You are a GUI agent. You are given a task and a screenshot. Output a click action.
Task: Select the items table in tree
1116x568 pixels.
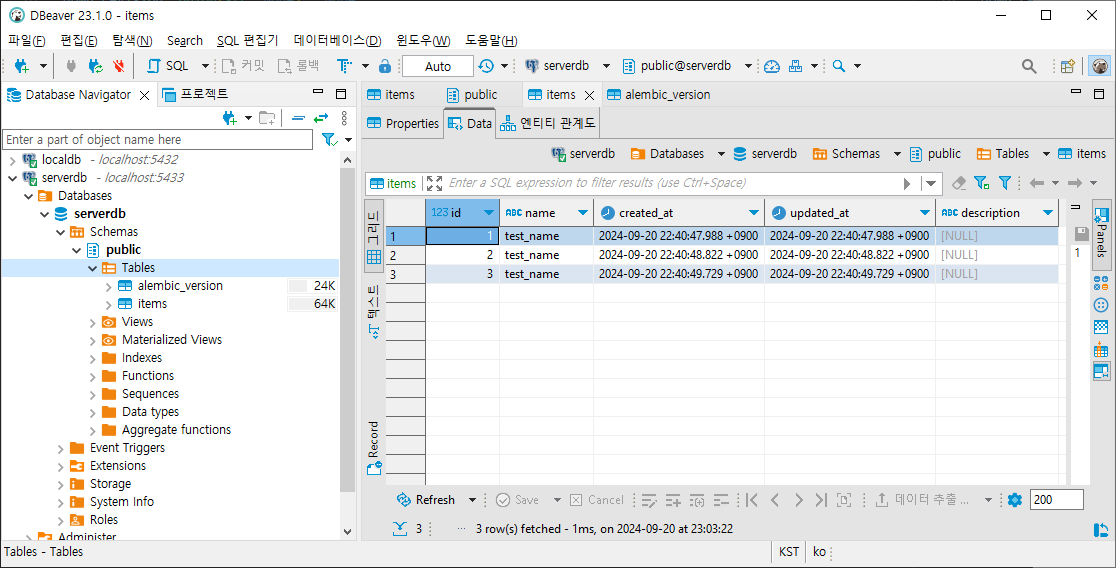pos(152,304)
